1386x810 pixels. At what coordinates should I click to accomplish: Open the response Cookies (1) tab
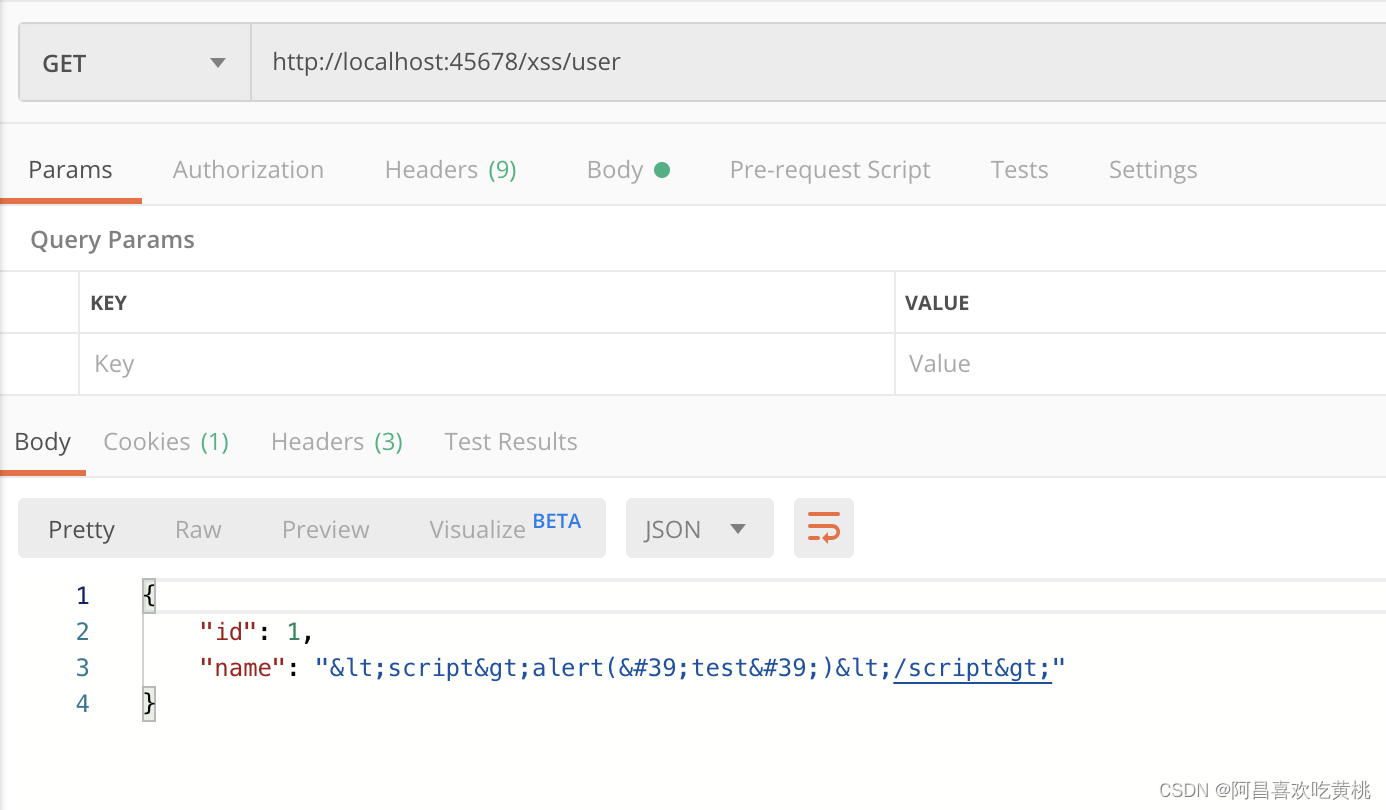(166, 442)
